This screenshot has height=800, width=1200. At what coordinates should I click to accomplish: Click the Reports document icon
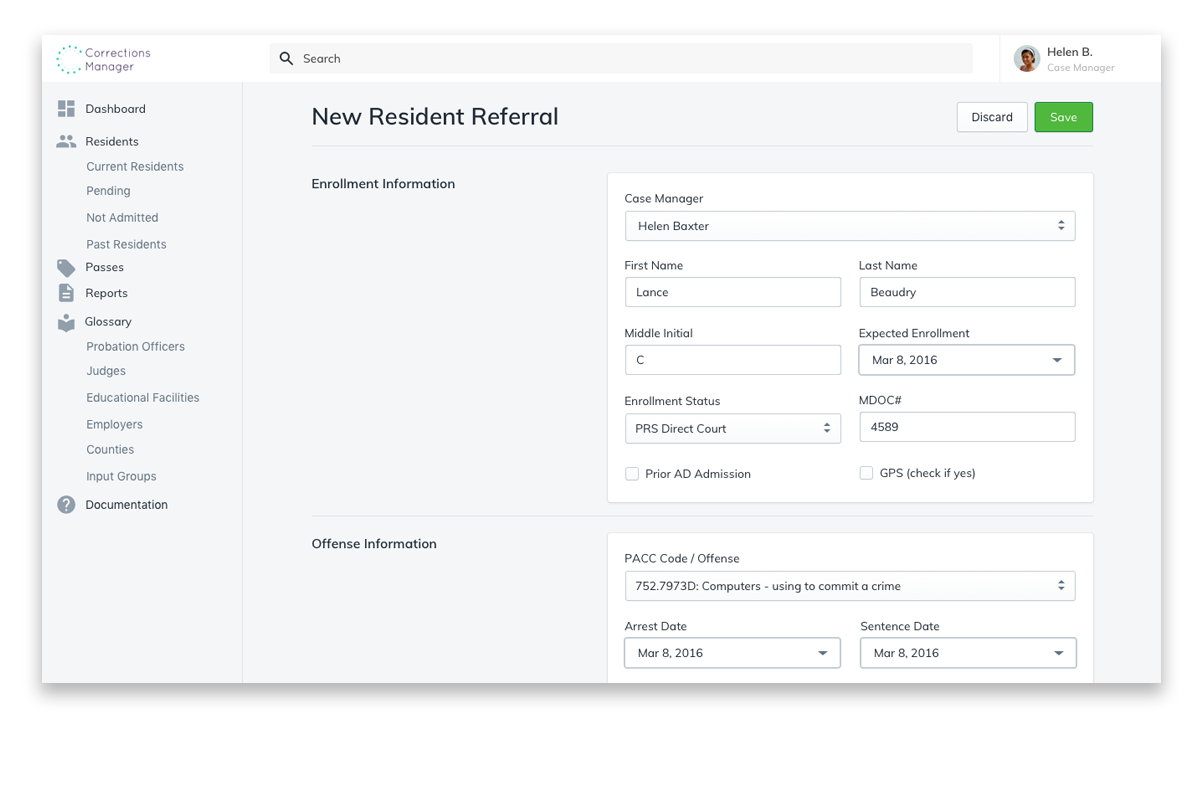click(66, 293)
